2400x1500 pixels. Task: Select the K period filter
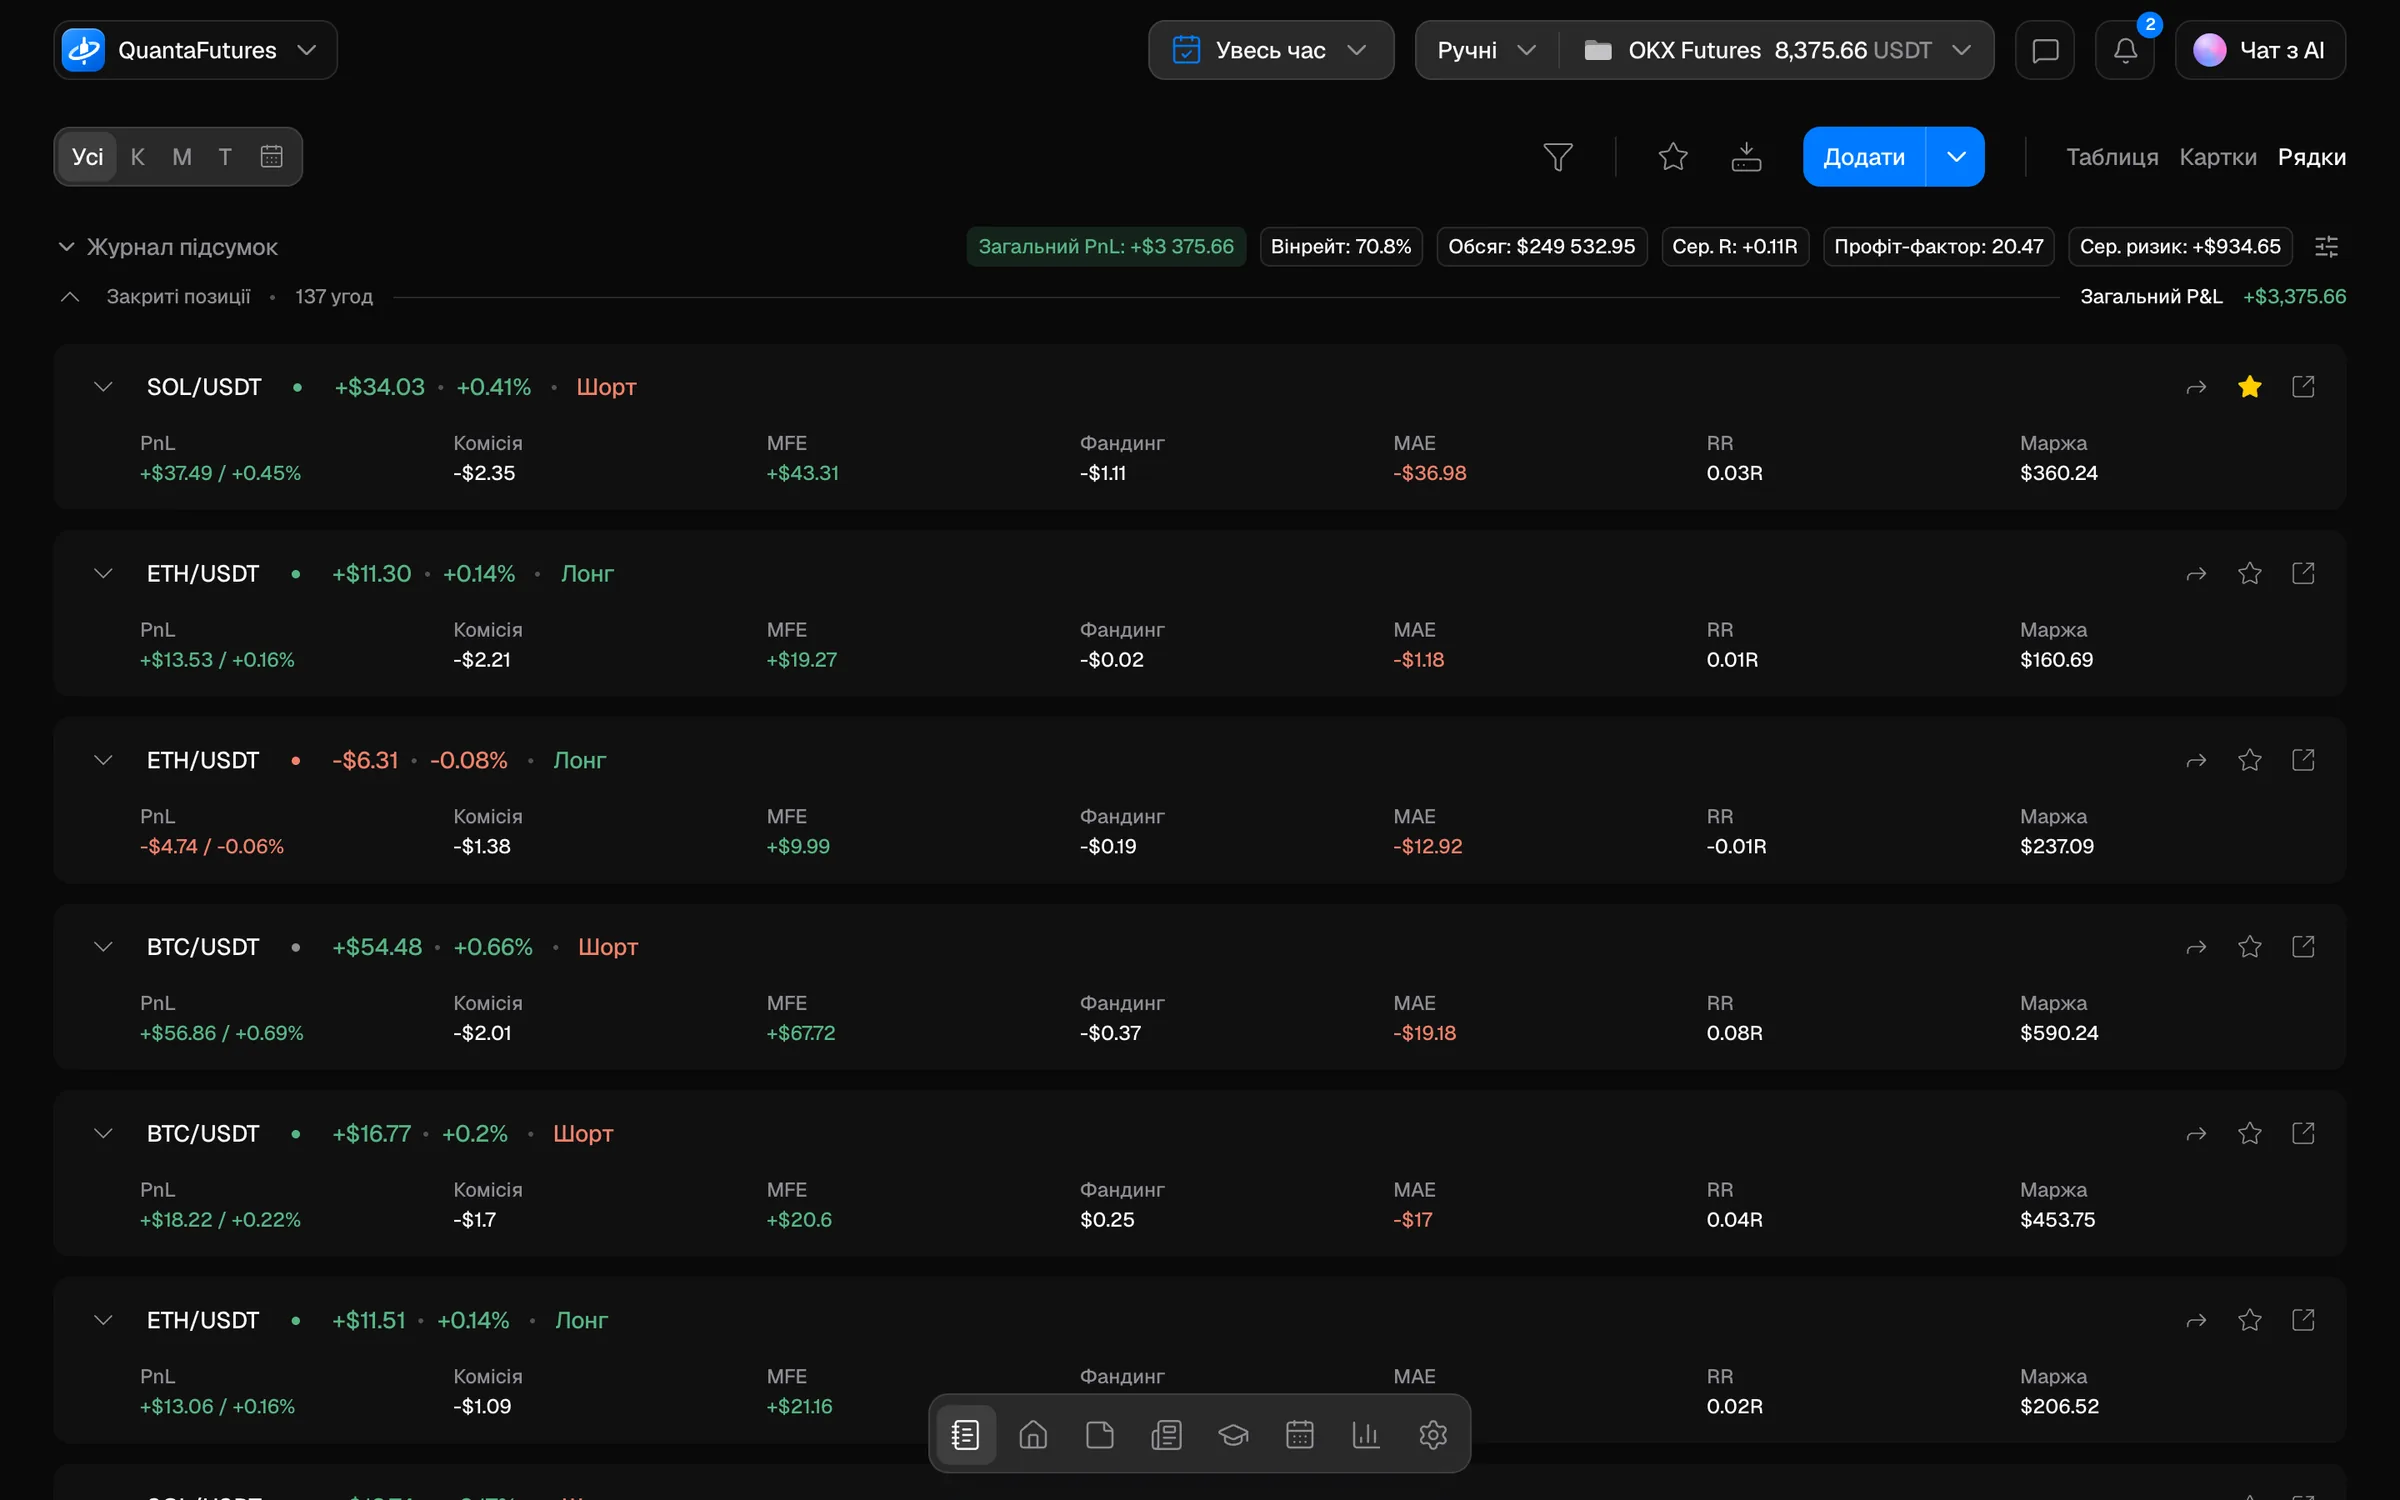138,157
